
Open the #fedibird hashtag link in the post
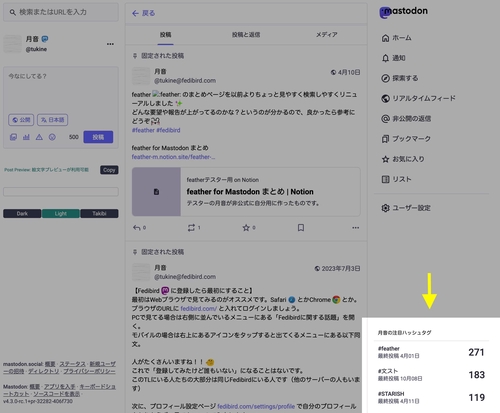(x=168, y=130)
